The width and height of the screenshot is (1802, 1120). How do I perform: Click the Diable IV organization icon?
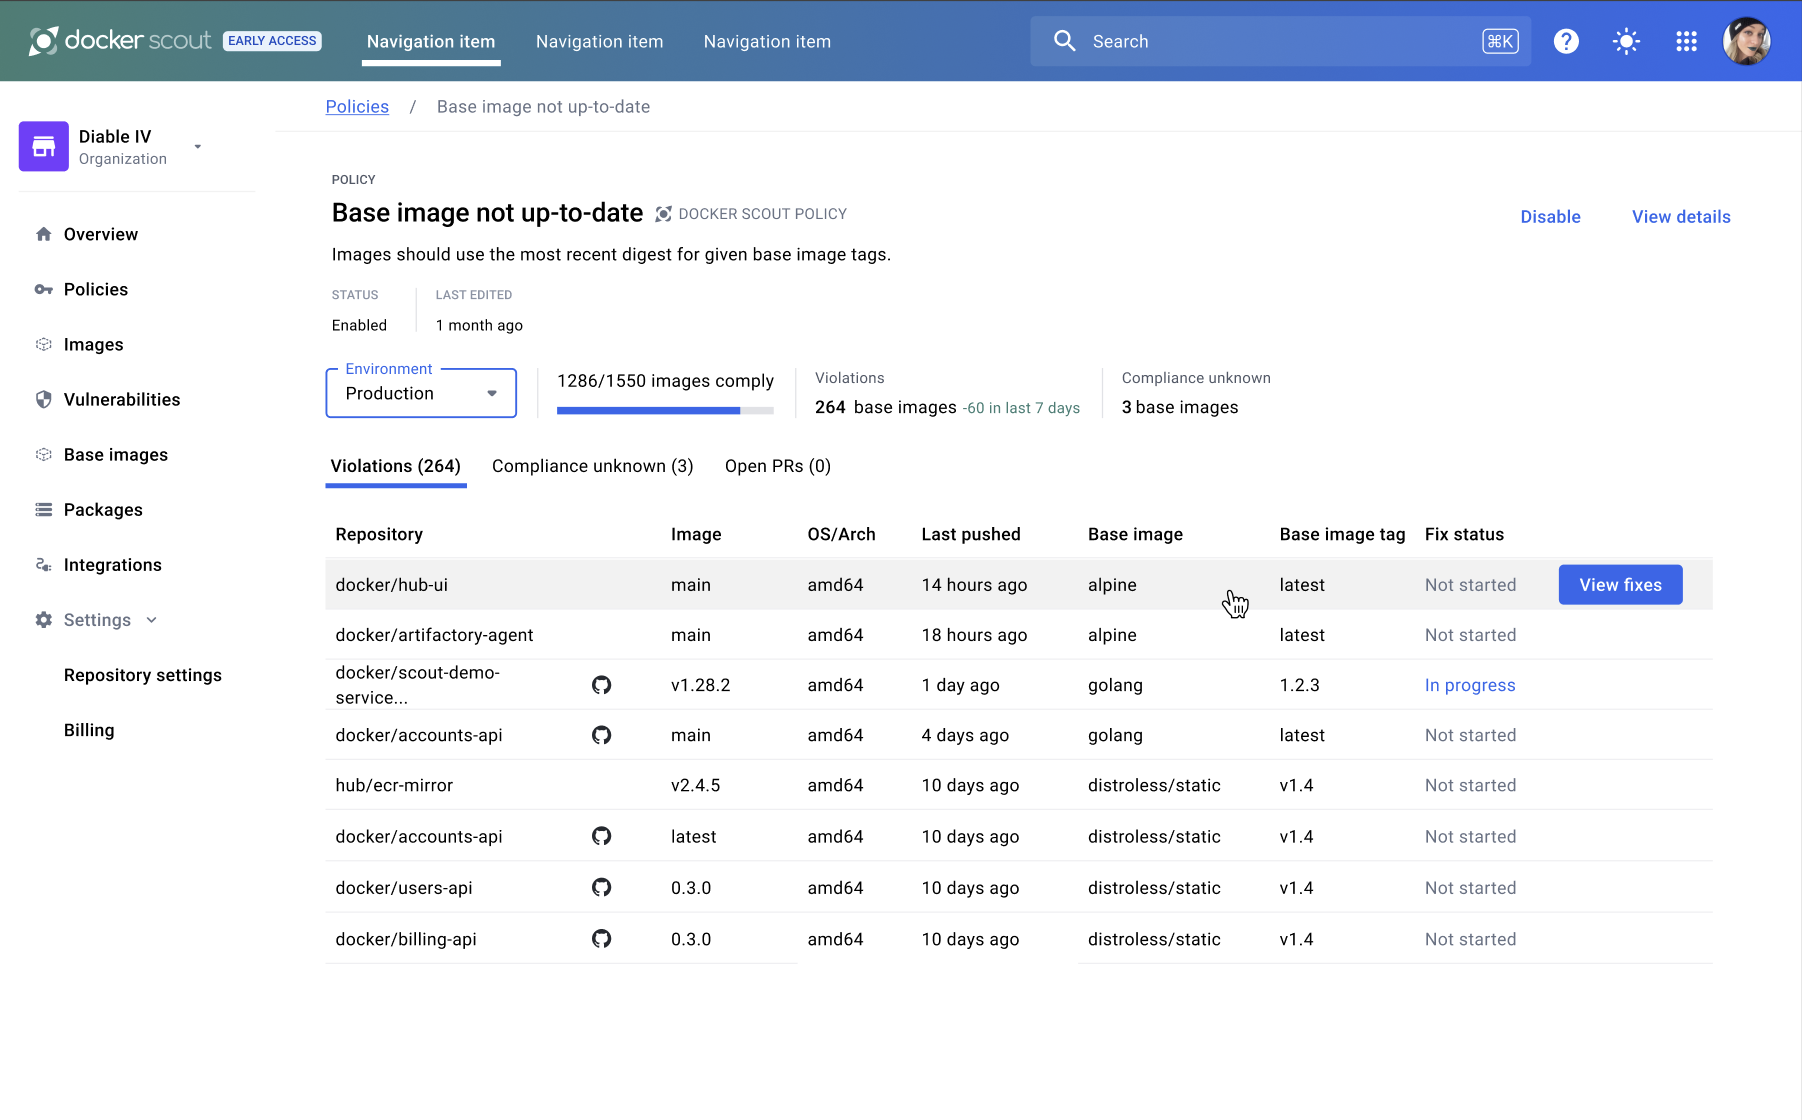coord(44,147)
